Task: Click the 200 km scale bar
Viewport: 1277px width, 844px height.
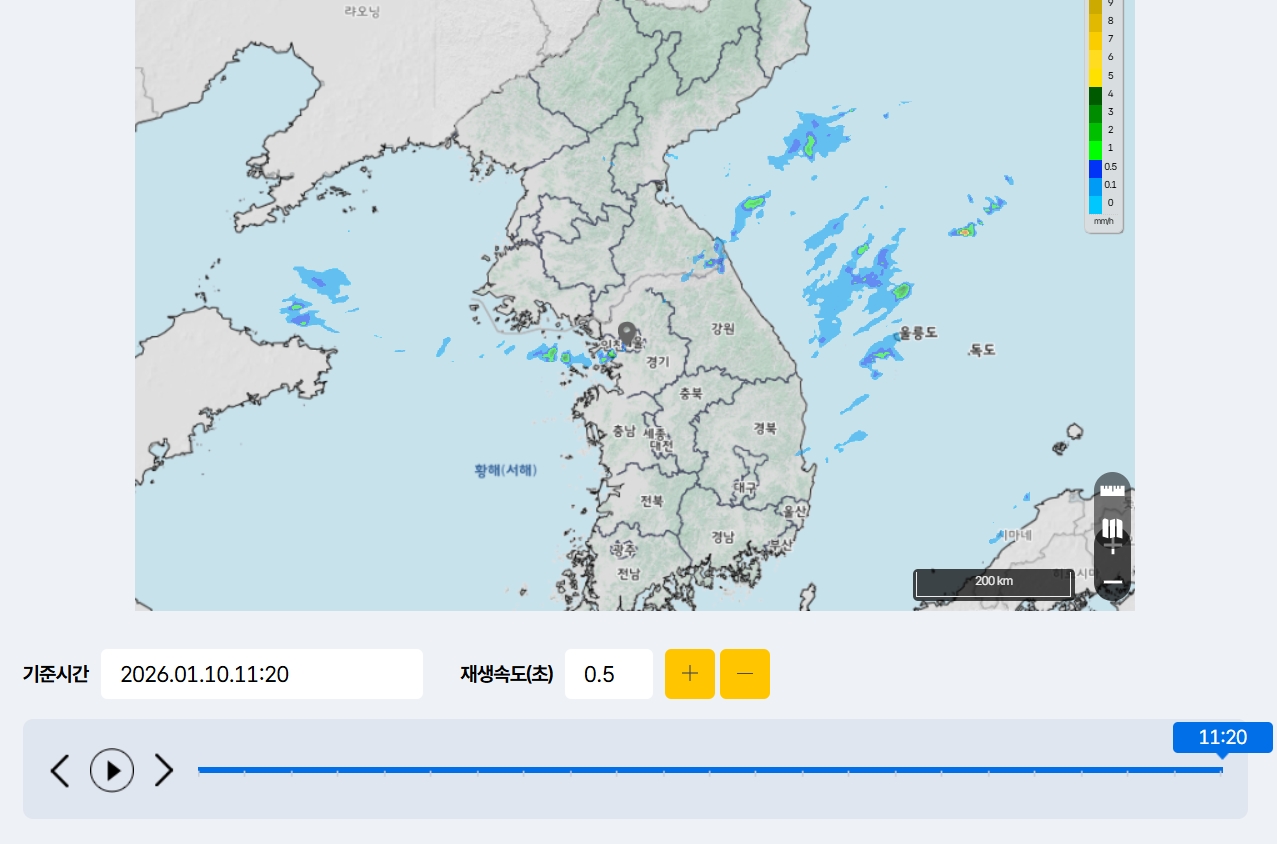Action: [x=993, y=584]
